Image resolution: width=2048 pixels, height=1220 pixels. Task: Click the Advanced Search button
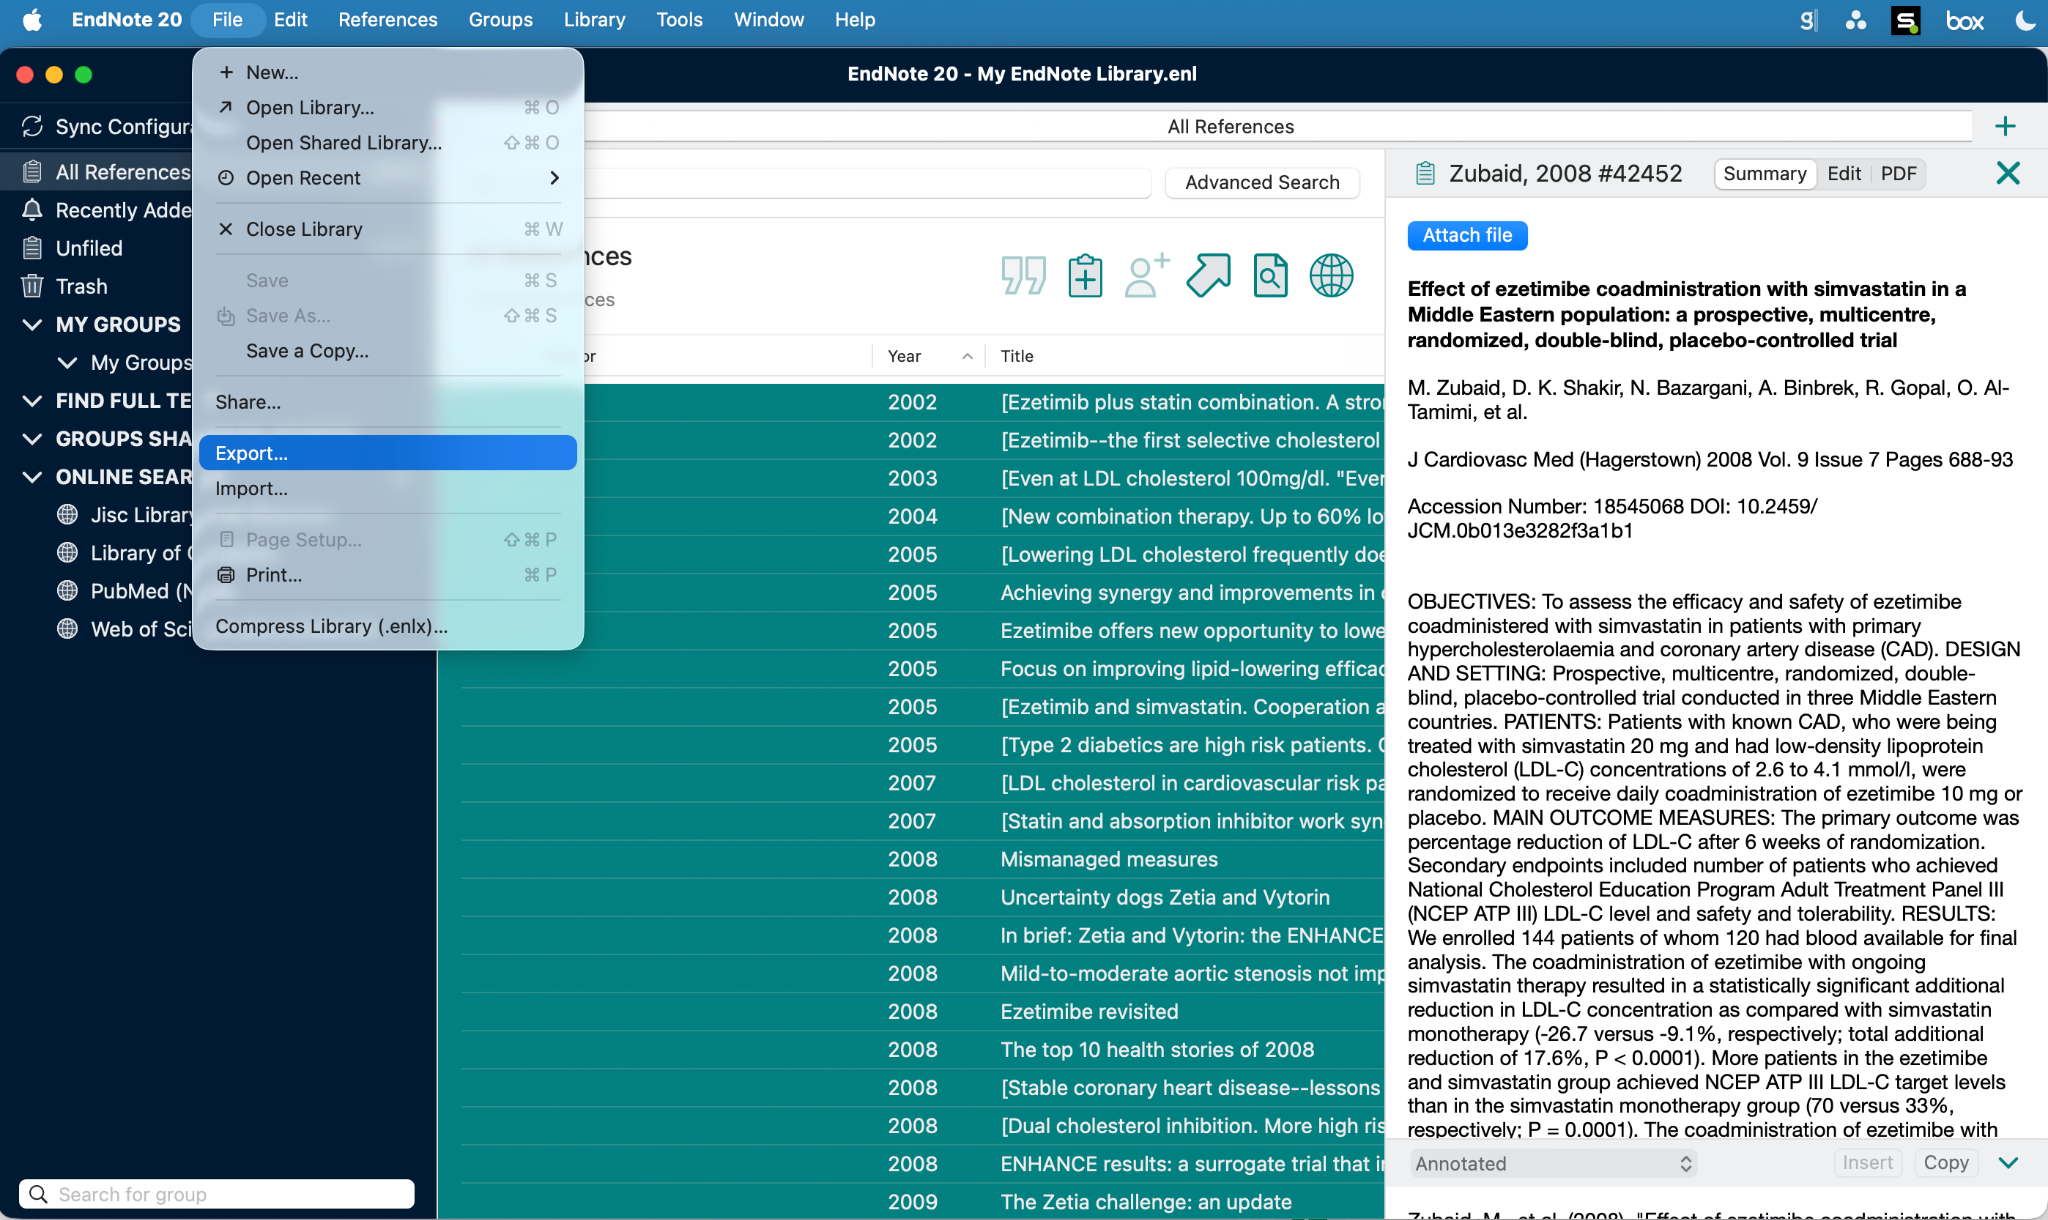pos(1262,183)
